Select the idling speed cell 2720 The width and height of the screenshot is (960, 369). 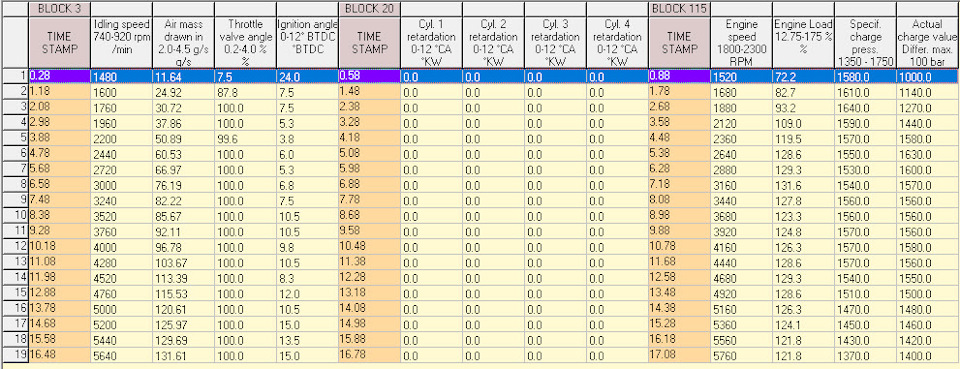121,169
